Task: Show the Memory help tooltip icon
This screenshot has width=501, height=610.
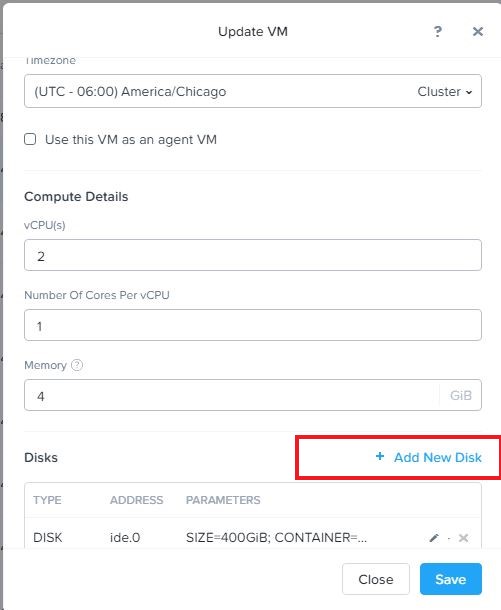Action: coord(77,365)
